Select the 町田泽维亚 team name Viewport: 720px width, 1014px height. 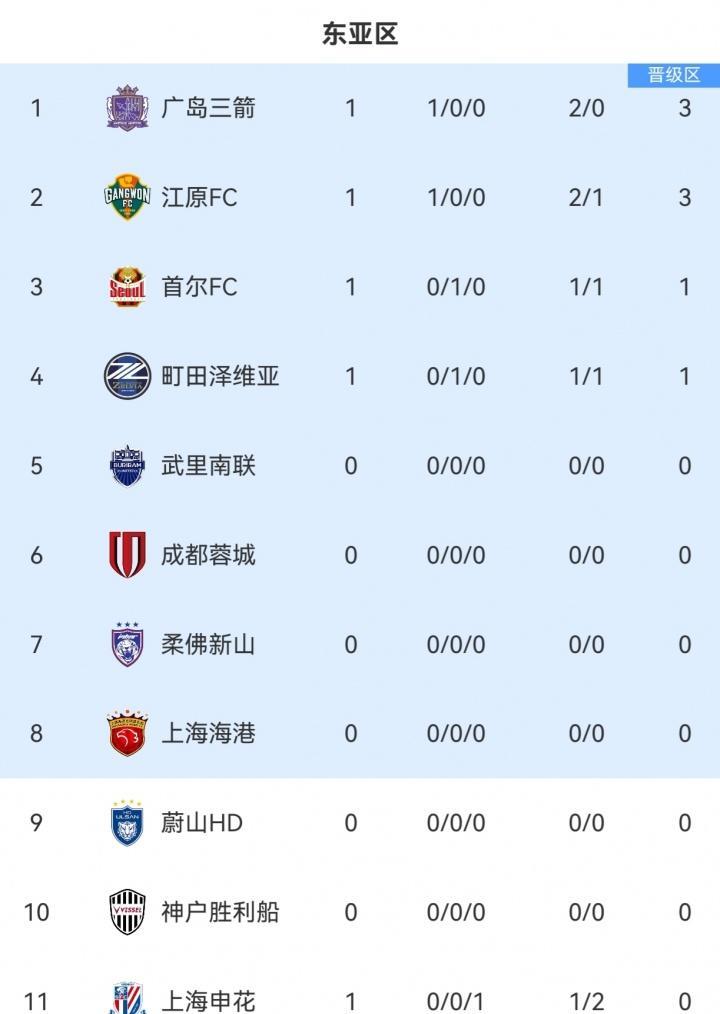point(220,376)
